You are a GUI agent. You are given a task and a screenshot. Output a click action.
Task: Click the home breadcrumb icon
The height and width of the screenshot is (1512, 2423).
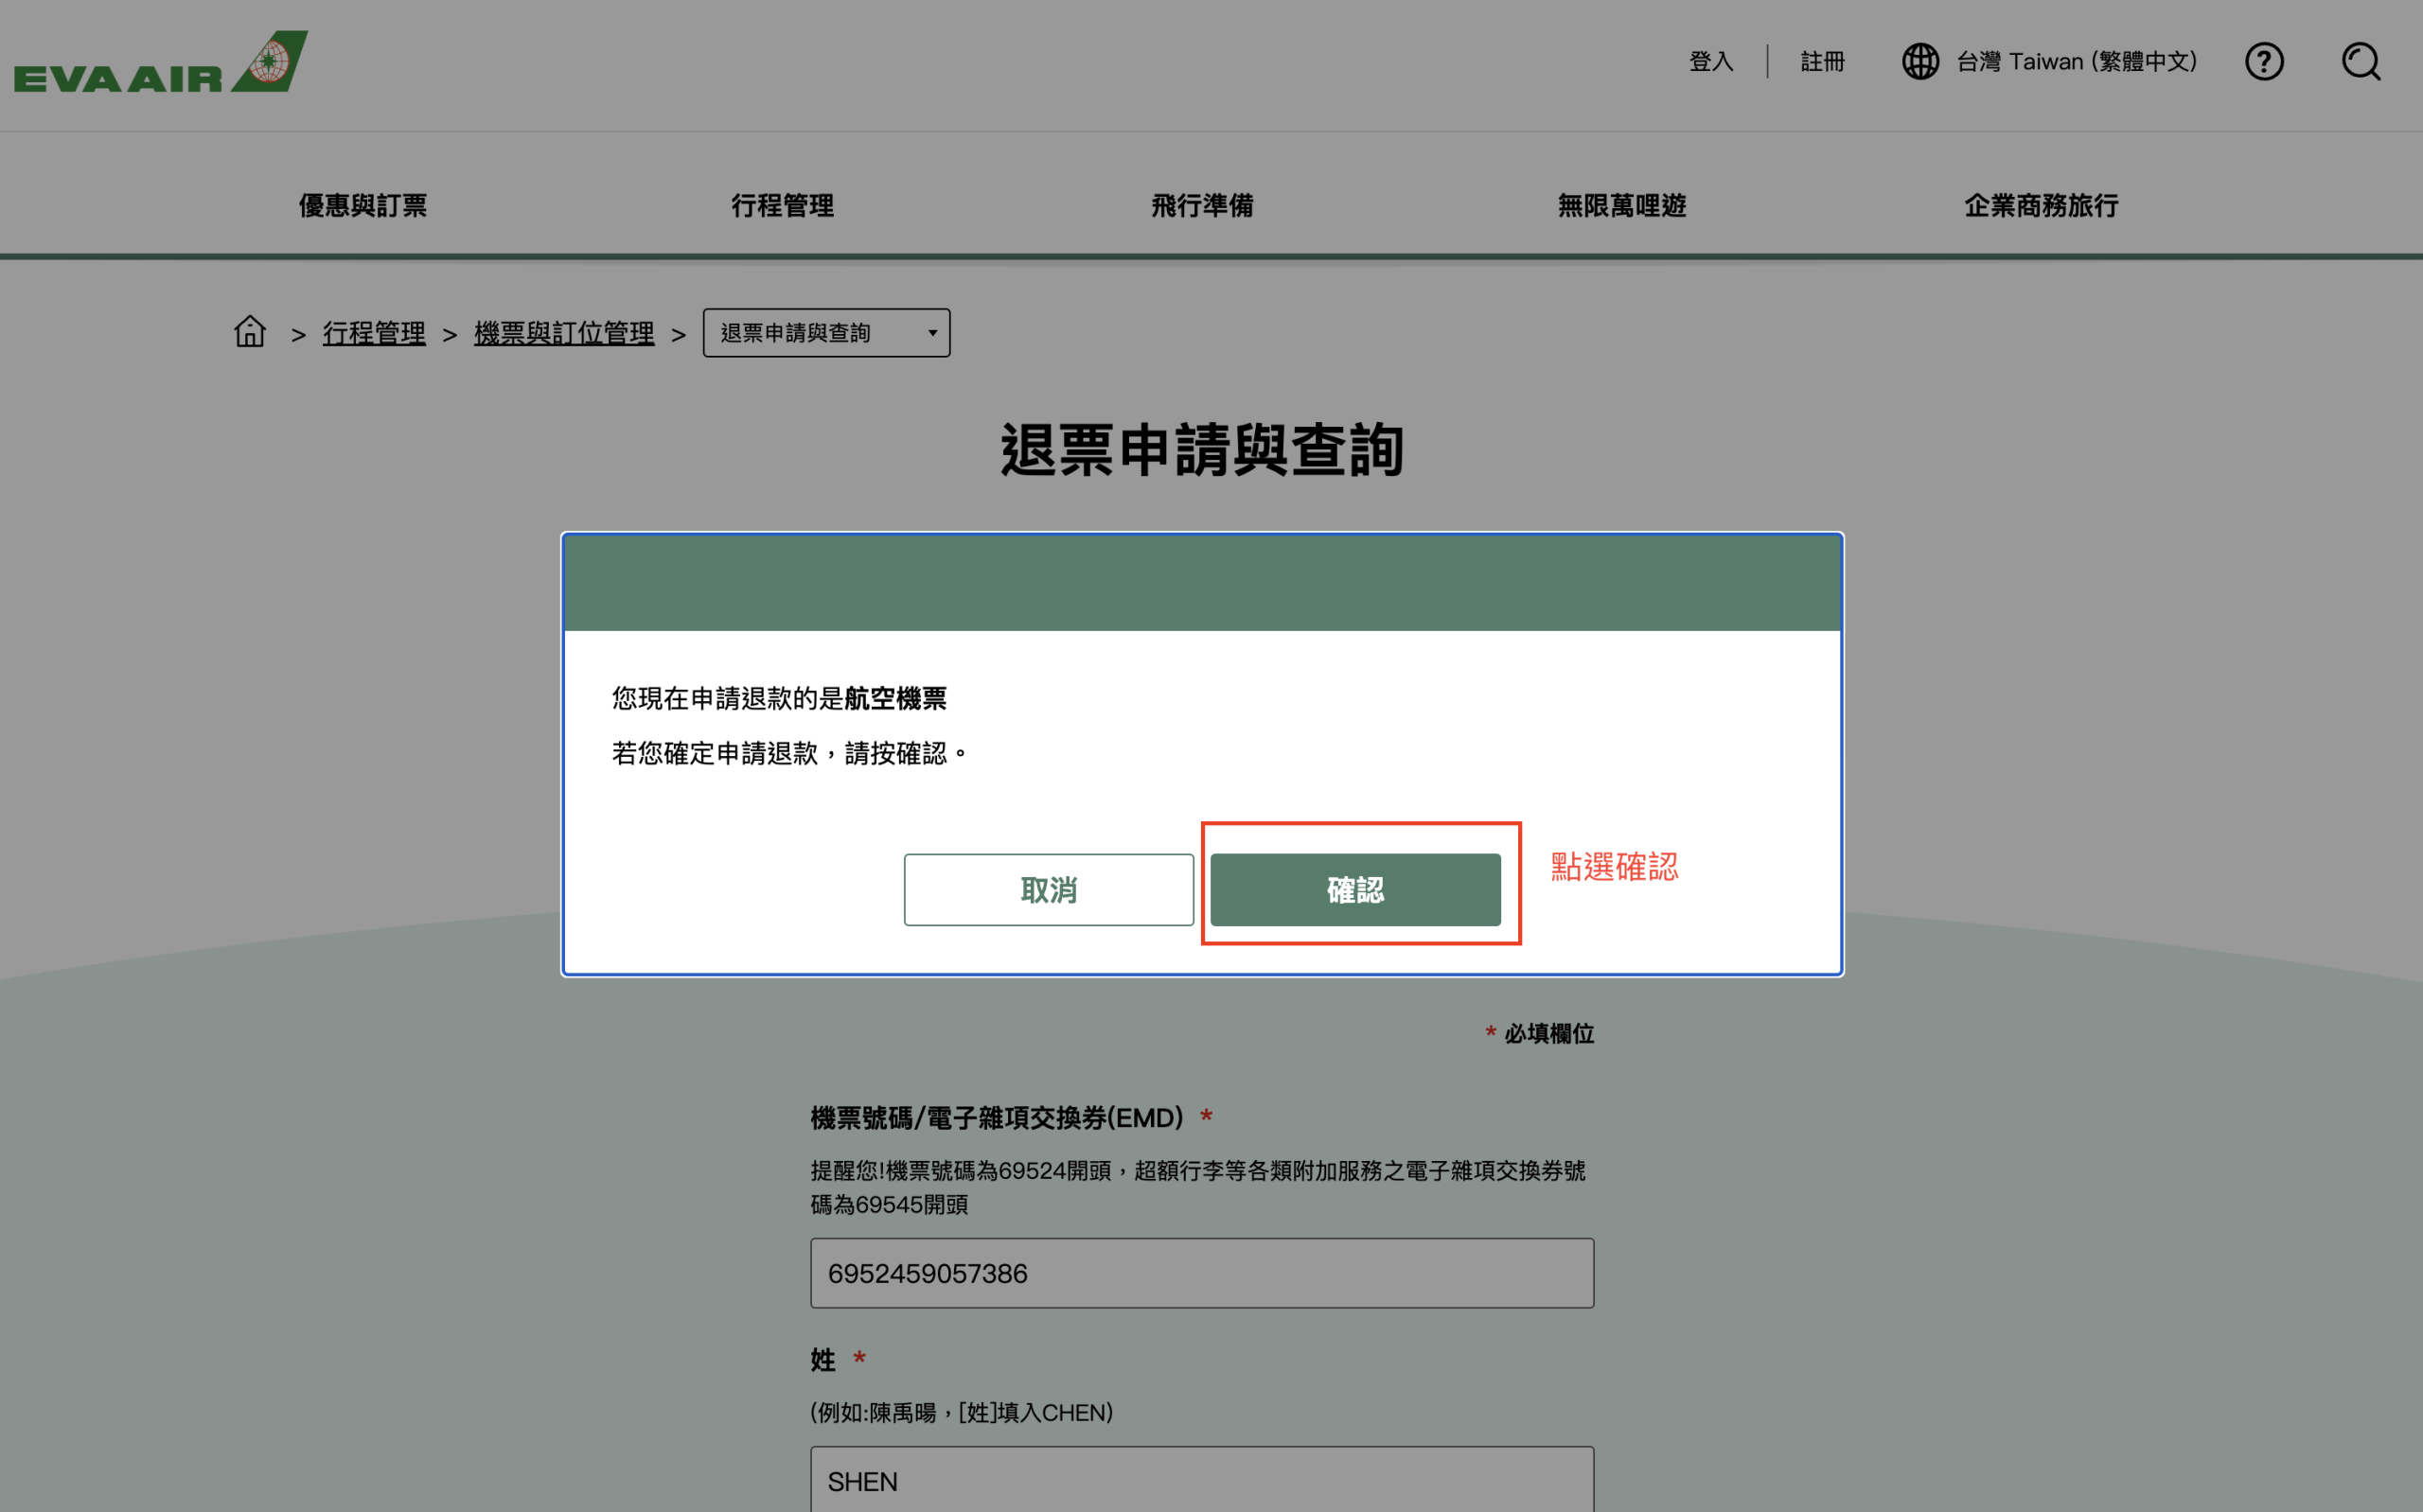(x=250, y=332)
